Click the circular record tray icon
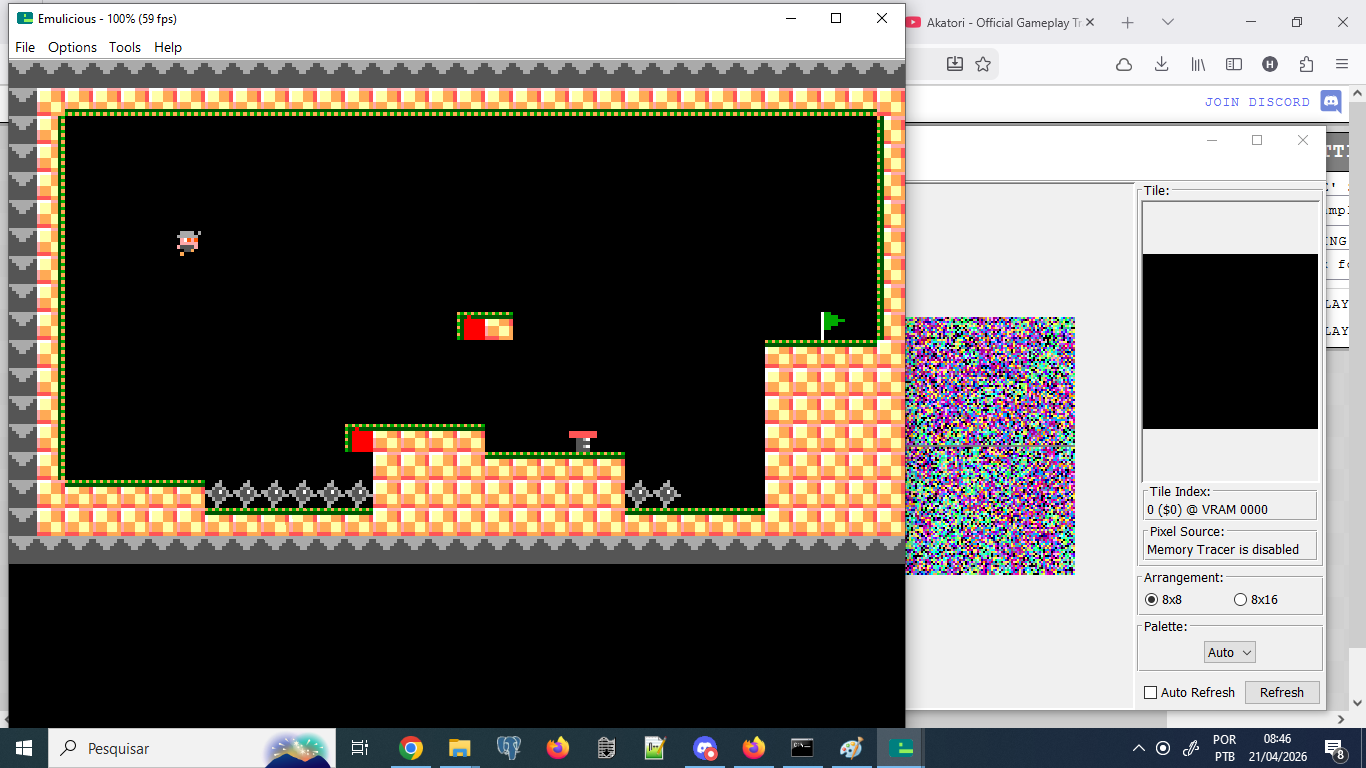This screenshot has height=768, width=1366. (x=1163, y=748)
